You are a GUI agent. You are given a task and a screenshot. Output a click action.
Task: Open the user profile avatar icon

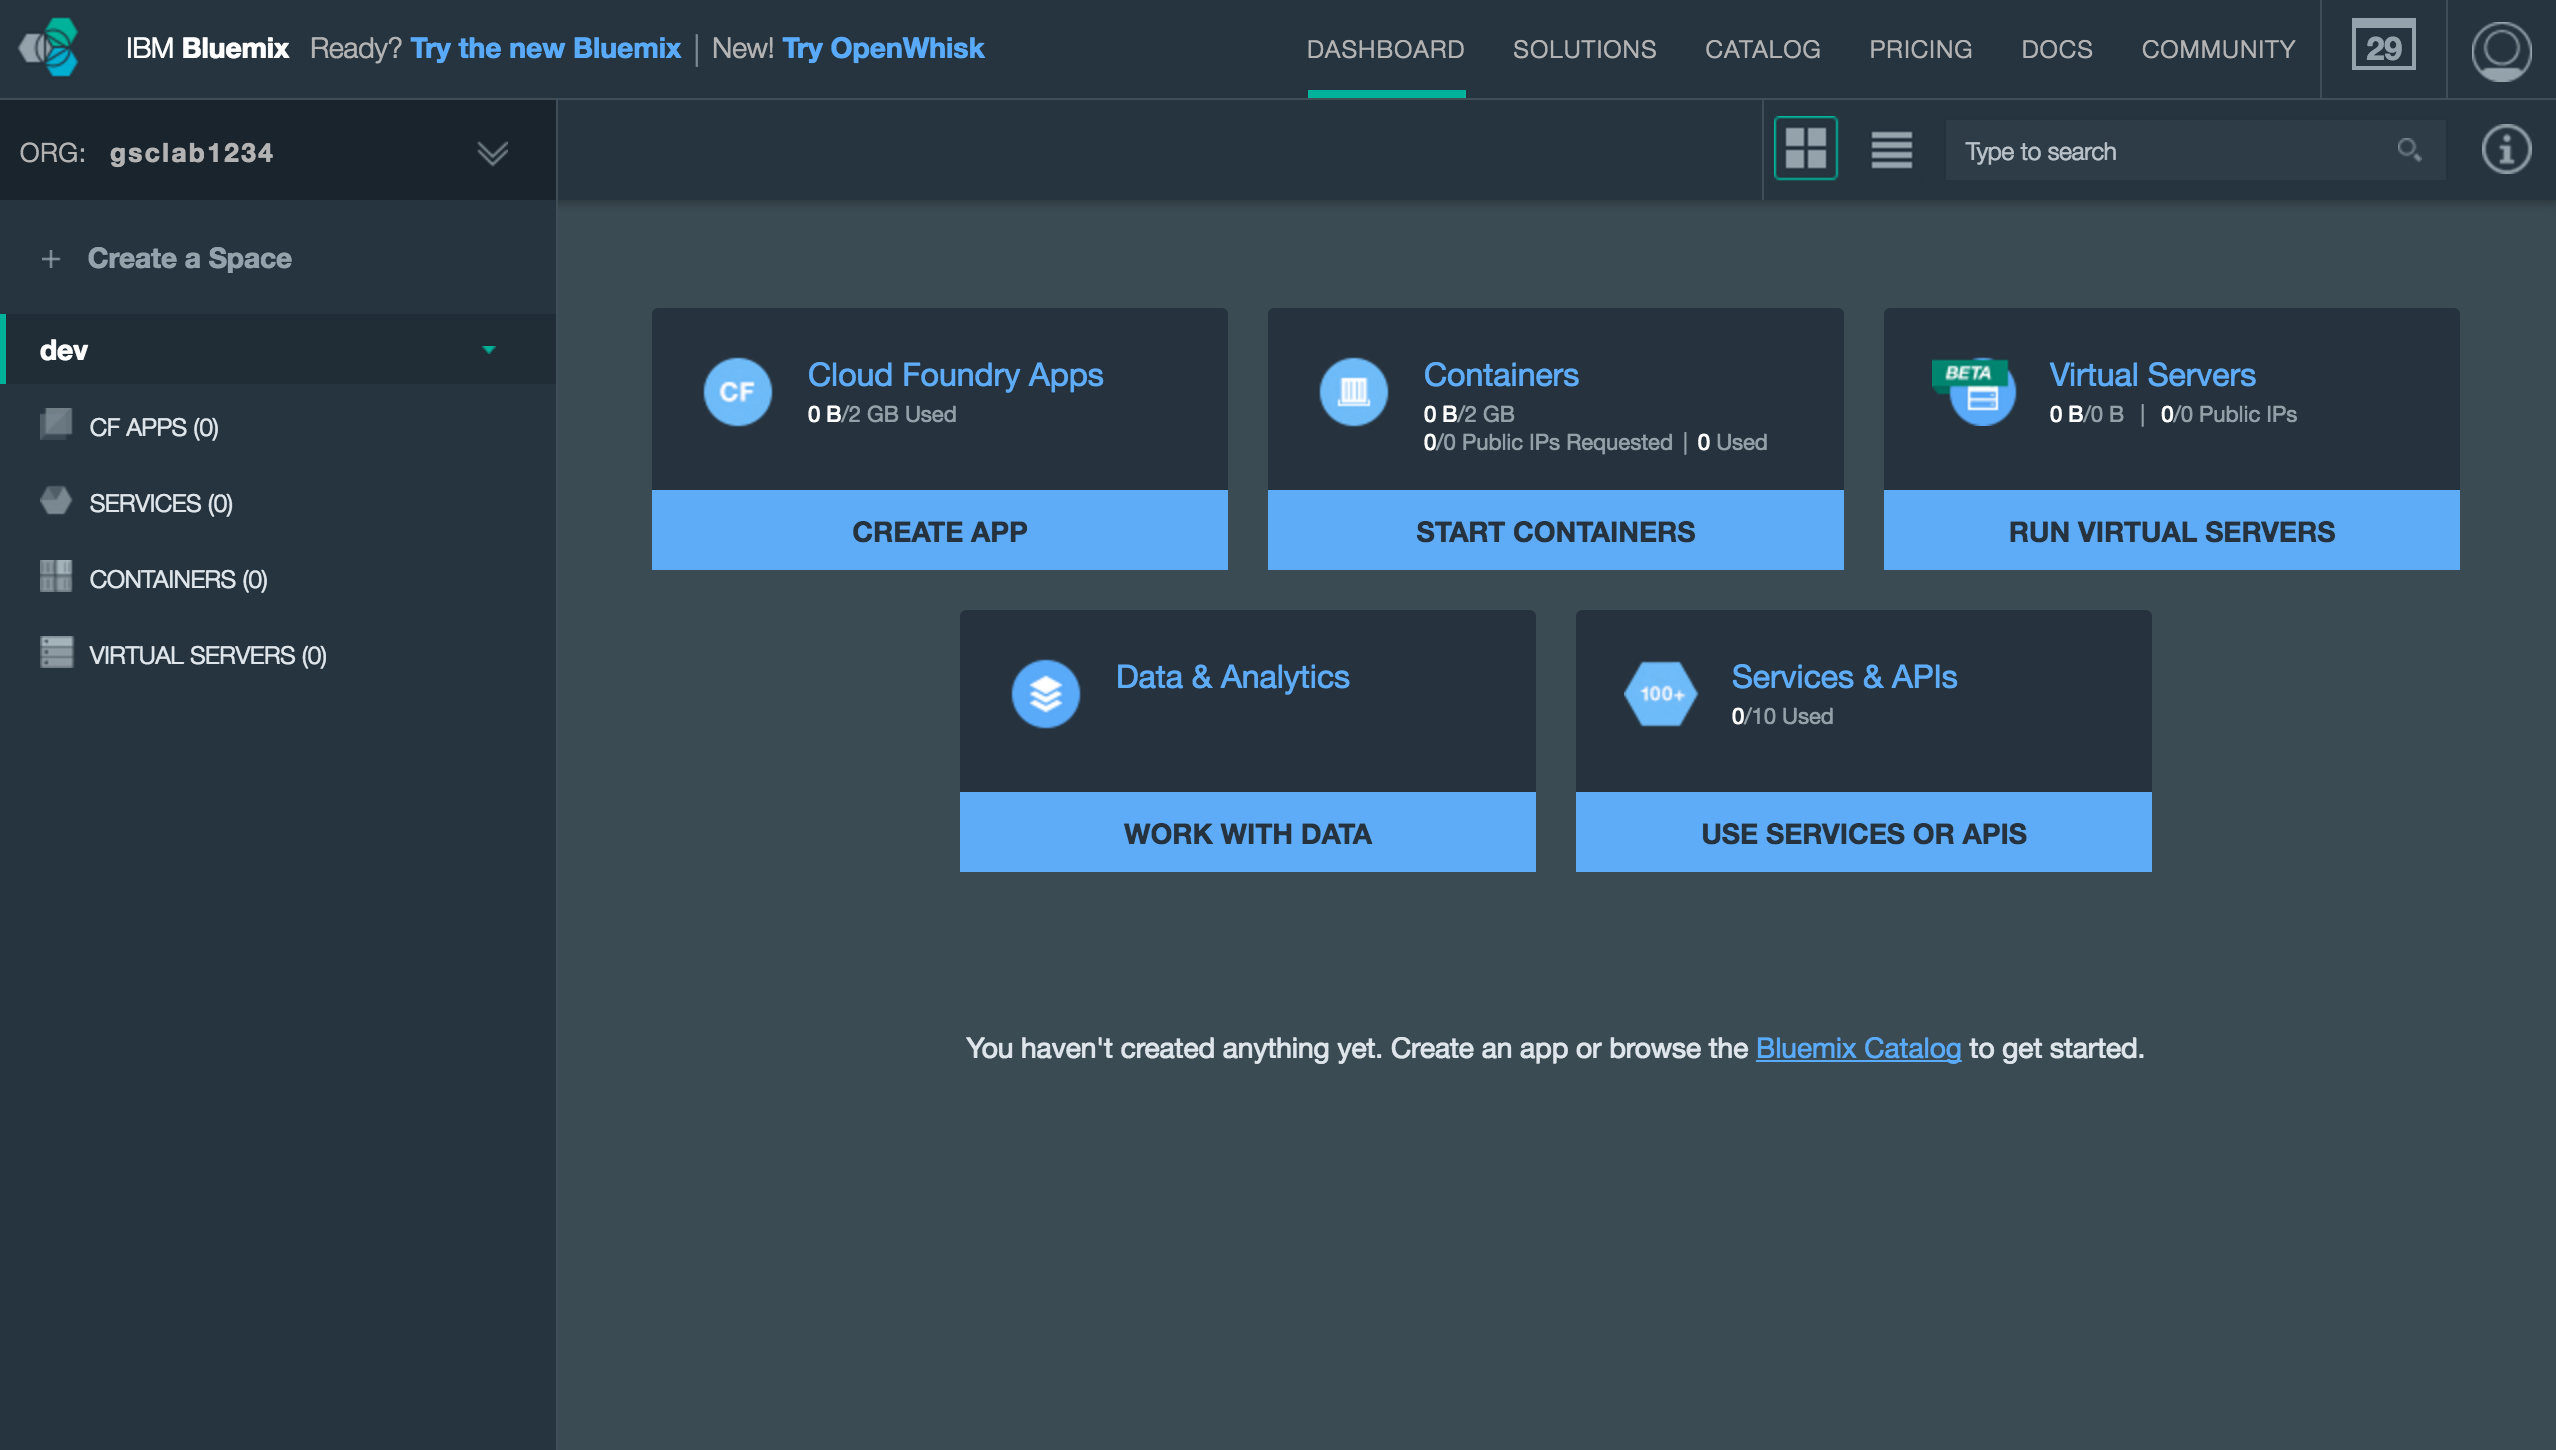[2500, 50]
